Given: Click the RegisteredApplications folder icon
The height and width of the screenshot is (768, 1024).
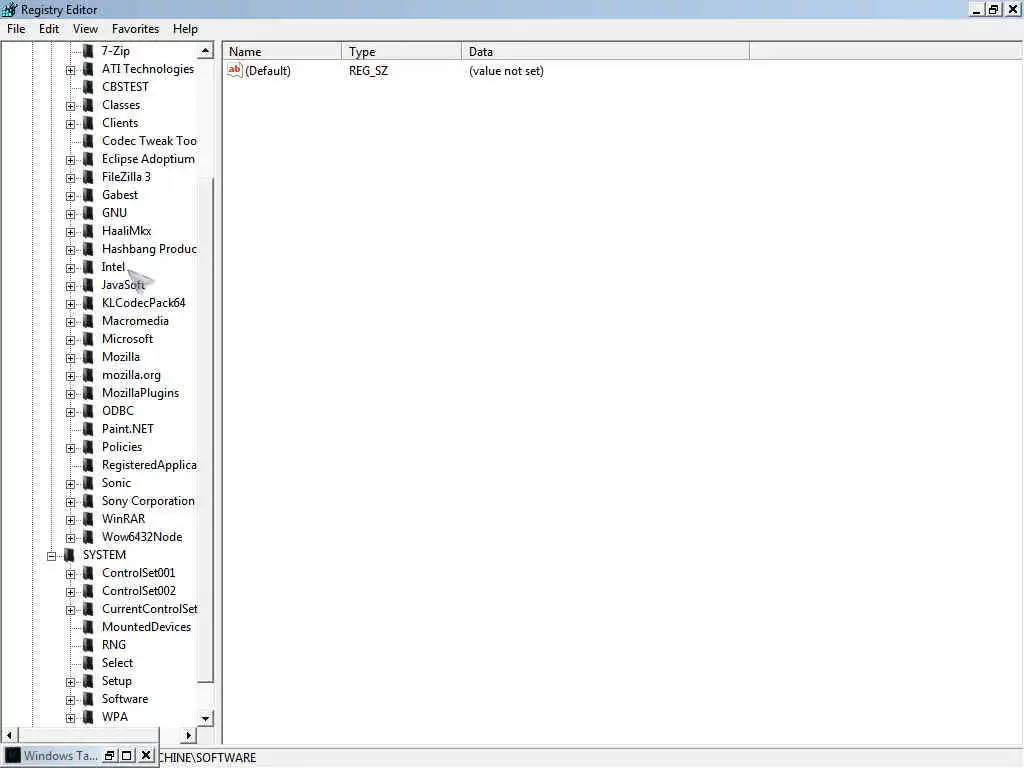Looking at the screenshot, I should [x=88, y=465].
